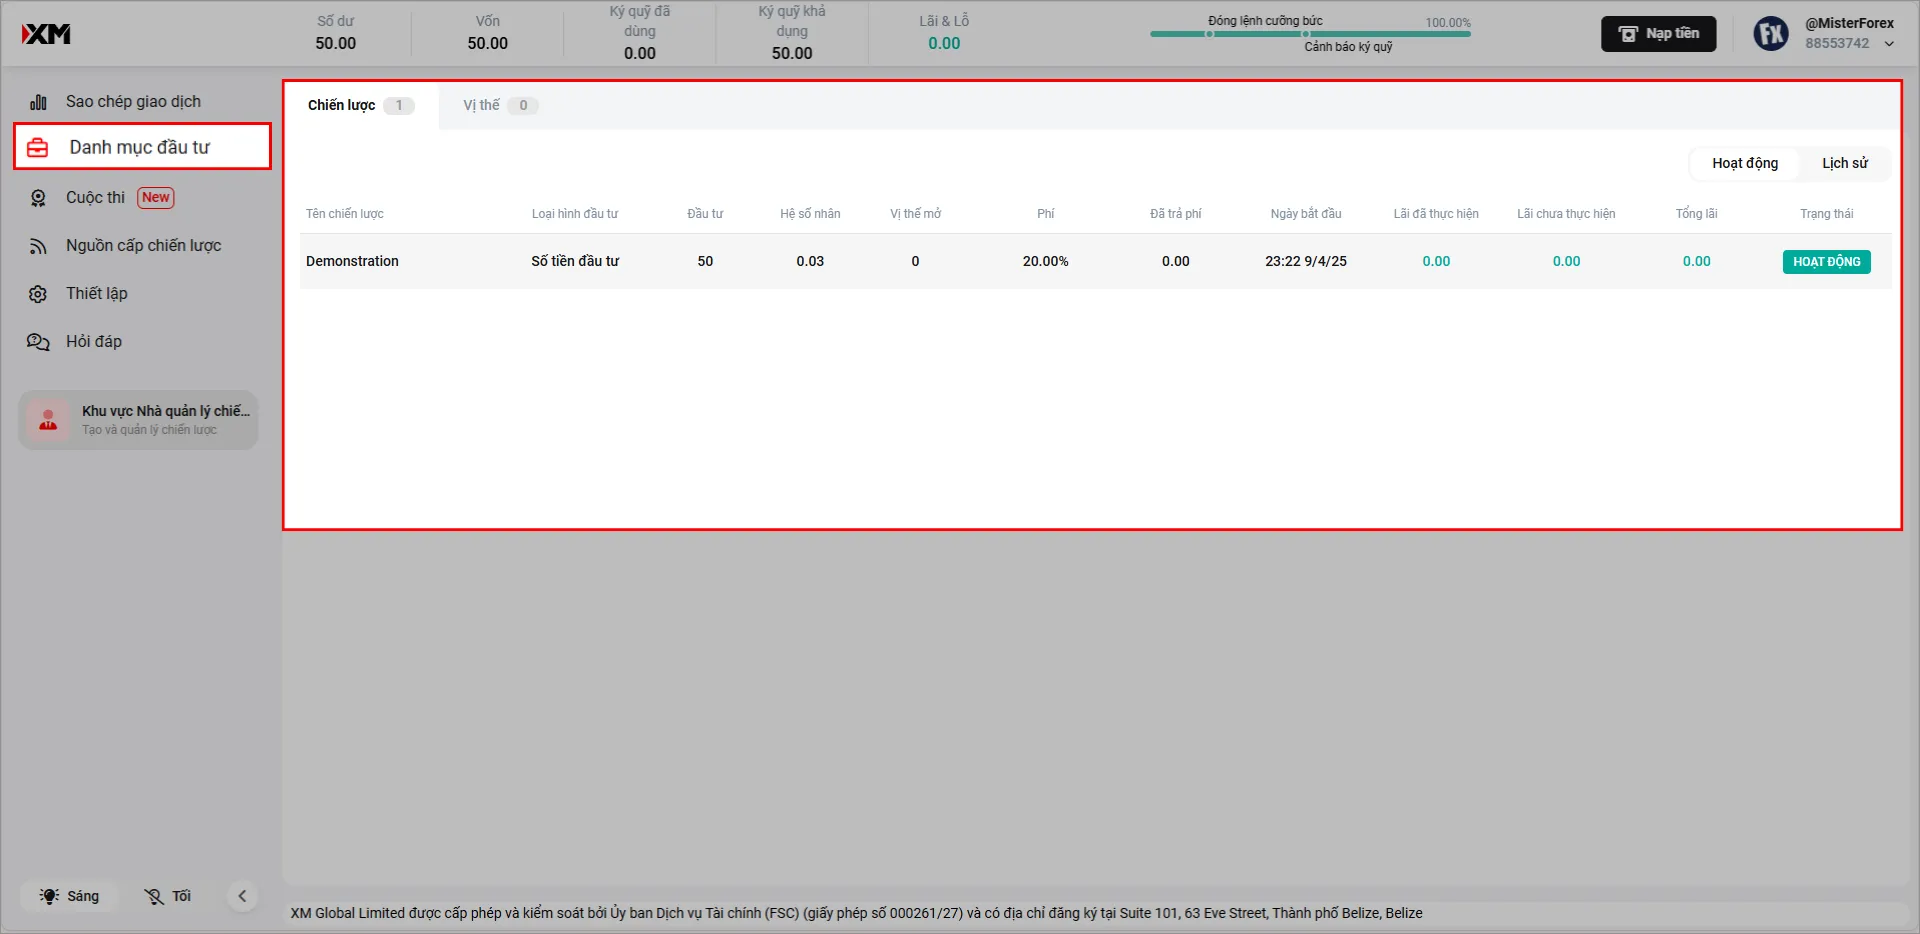Select Danh mục đầu tư menu
Screen dimensions: 1920x934
click(142, 147)
